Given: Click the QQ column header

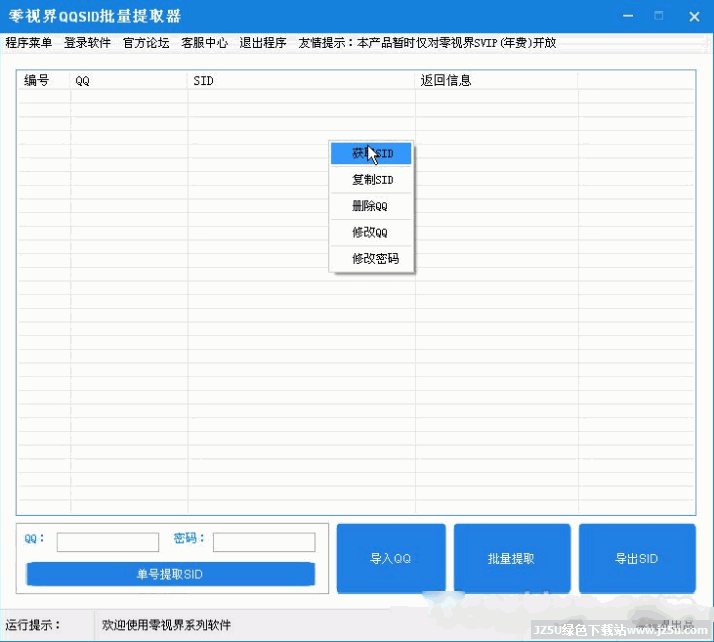Looking at the screenshot, I should pos(129,81).
